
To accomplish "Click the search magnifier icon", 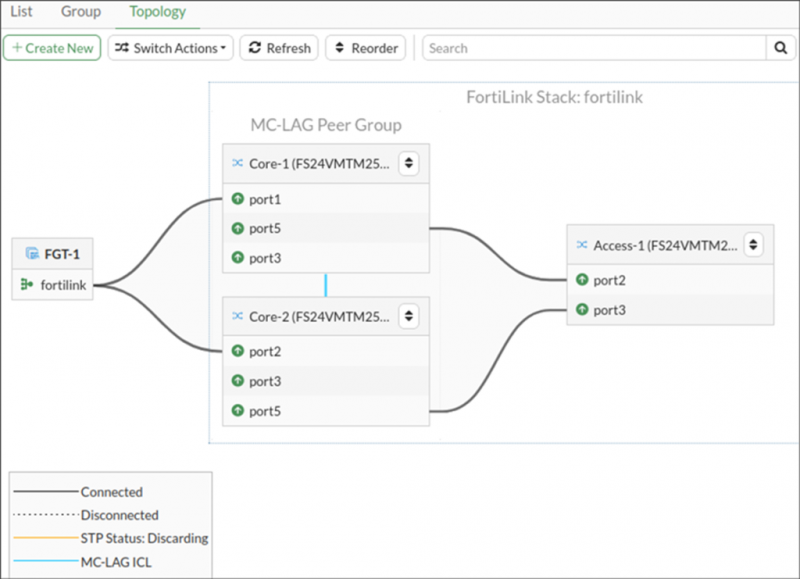I will click(780, 48).
